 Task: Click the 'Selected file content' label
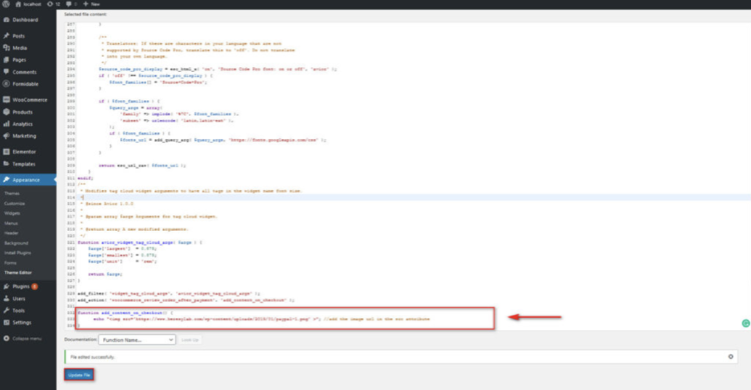[85, 14]
